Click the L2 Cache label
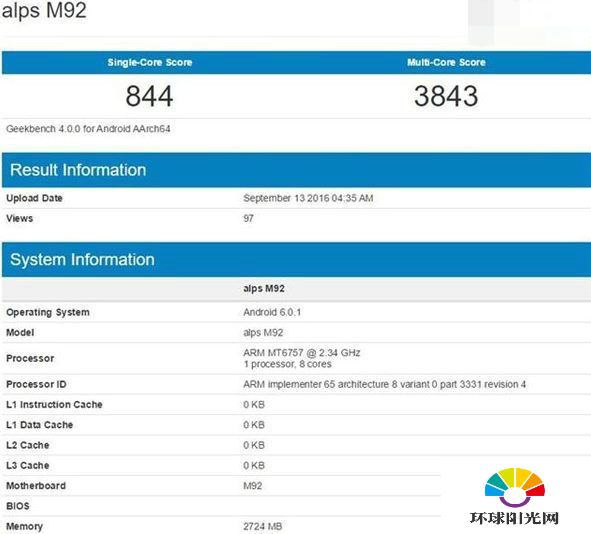 [28, 445]
